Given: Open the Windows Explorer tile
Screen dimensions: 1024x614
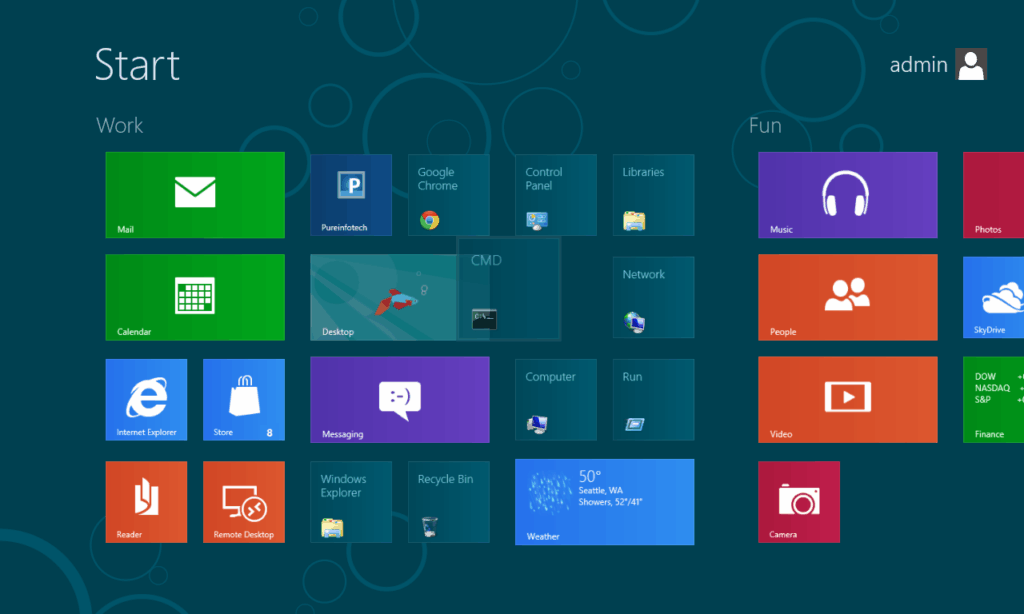Looking at the screenshot, I should pos(351,502).
